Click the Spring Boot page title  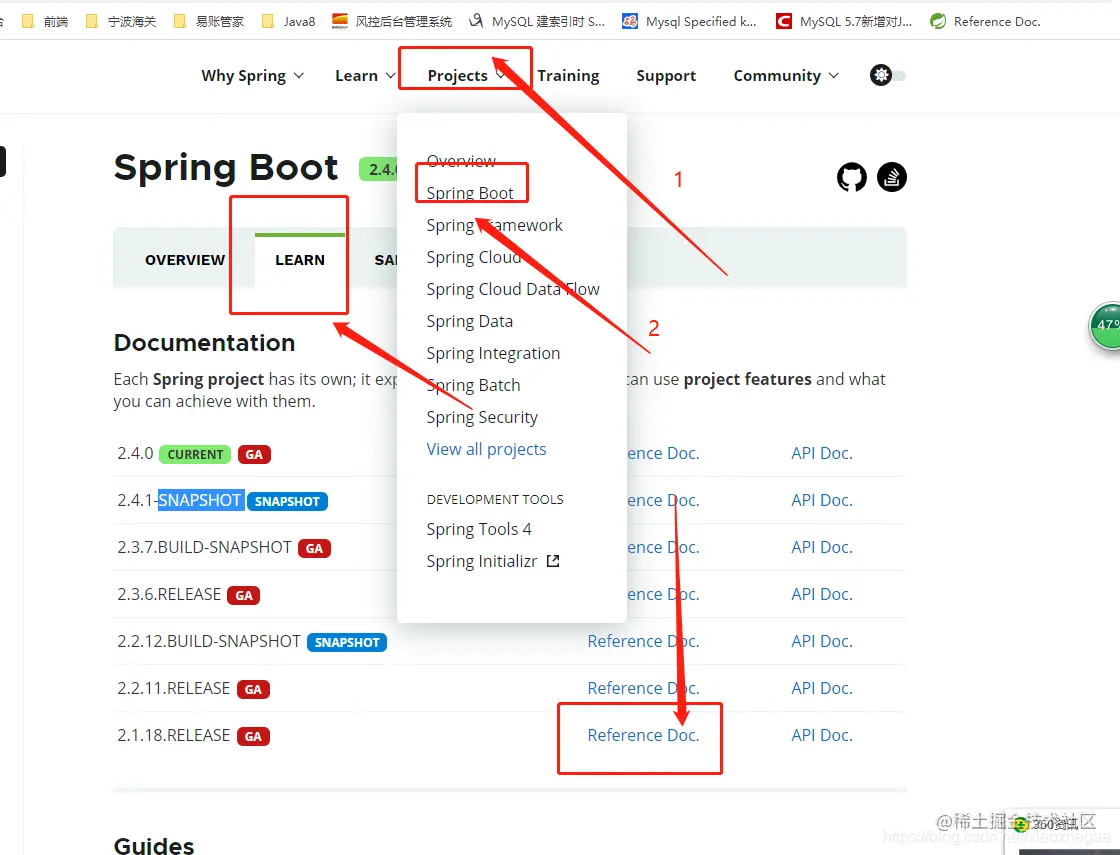[x=226, y=169]
